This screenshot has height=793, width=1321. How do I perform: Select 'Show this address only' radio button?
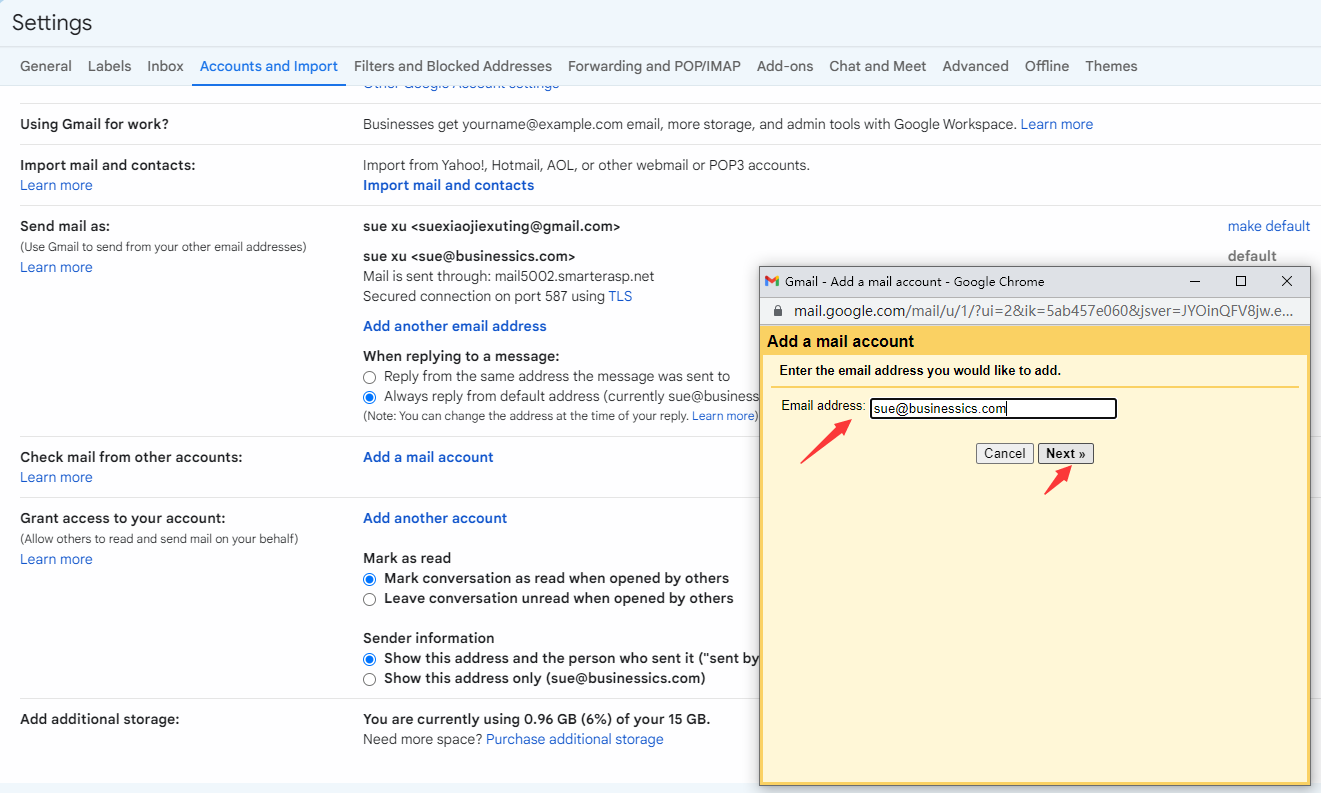370,679
